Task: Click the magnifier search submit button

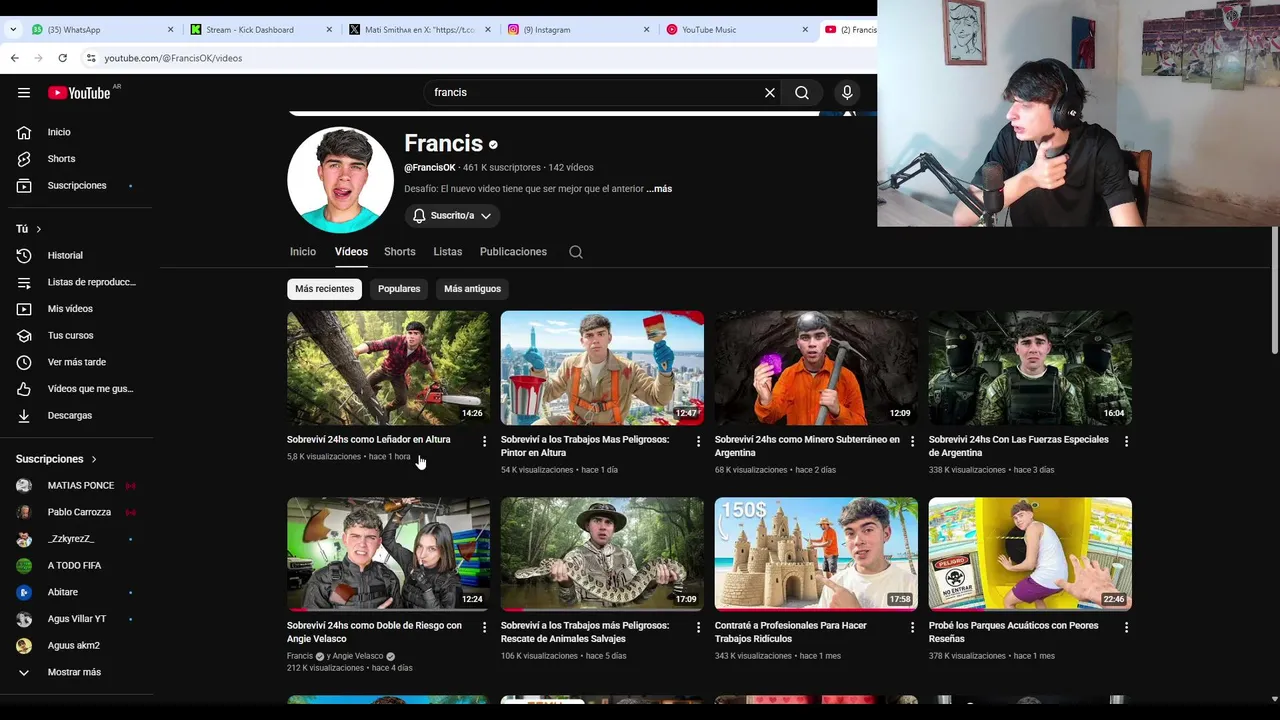Action: [x=802, y=93]
